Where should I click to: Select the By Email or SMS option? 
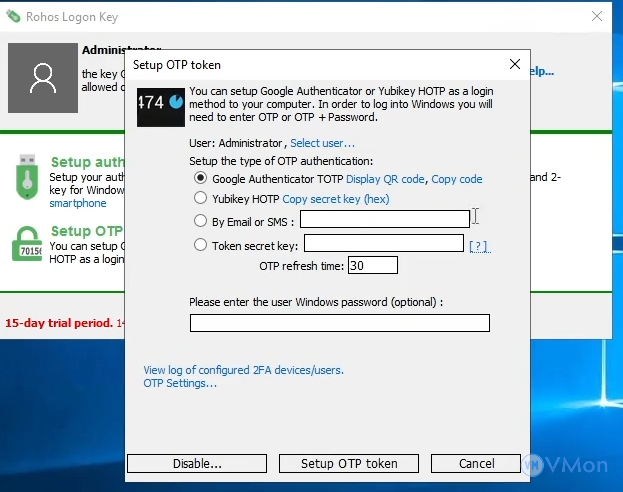[x=201, y=221]
